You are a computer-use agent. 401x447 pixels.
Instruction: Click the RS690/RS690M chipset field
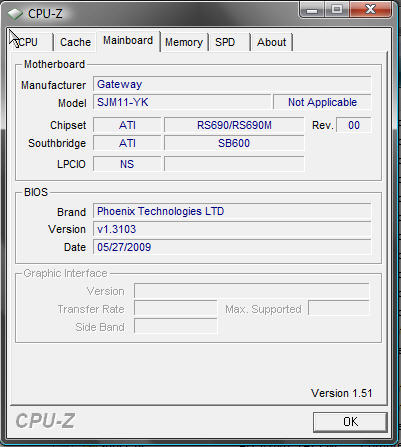pos(234,125)
